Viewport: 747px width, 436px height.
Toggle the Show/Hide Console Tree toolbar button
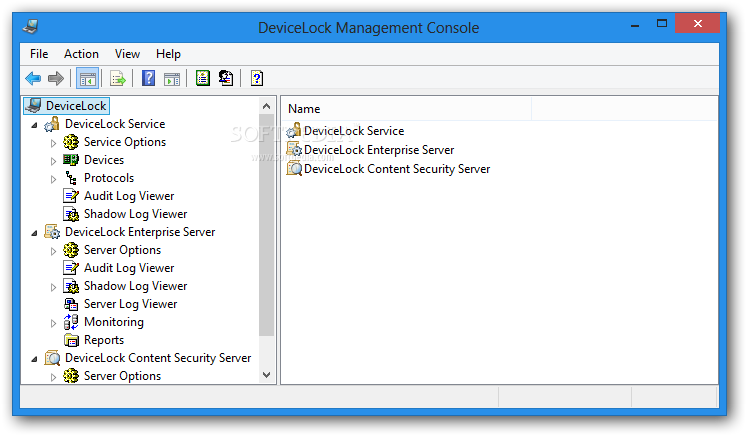88,78
